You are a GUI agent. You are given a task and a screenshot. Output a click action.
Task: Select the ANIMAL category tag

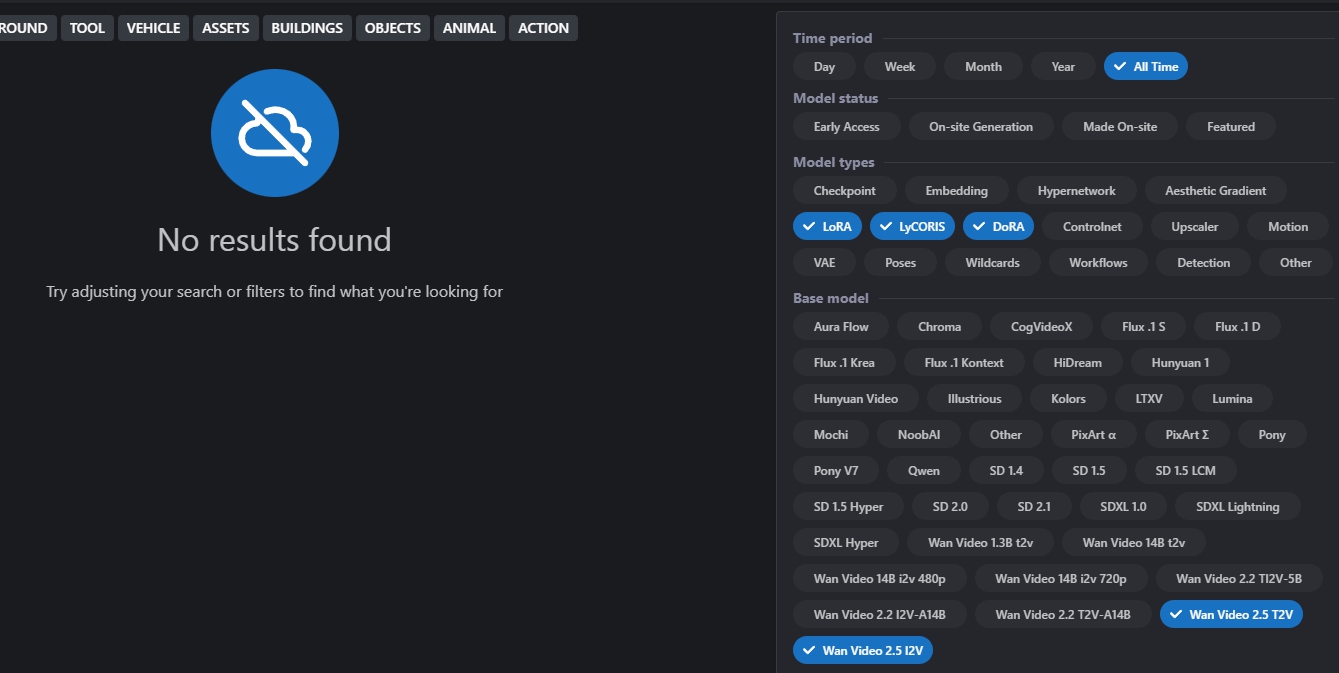tap(470, 28)
